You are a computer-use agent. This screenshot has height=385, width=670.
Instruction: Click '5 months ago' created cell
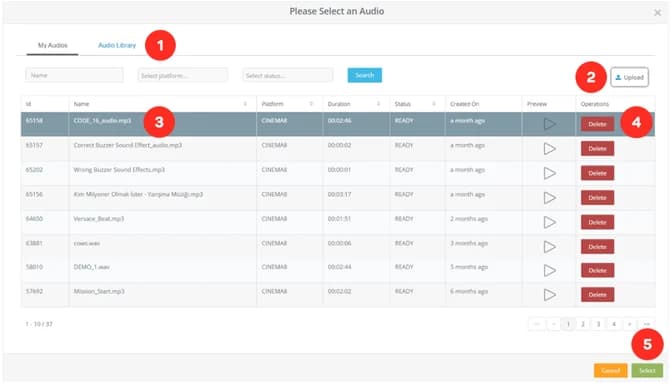click(x=469, y=267)
